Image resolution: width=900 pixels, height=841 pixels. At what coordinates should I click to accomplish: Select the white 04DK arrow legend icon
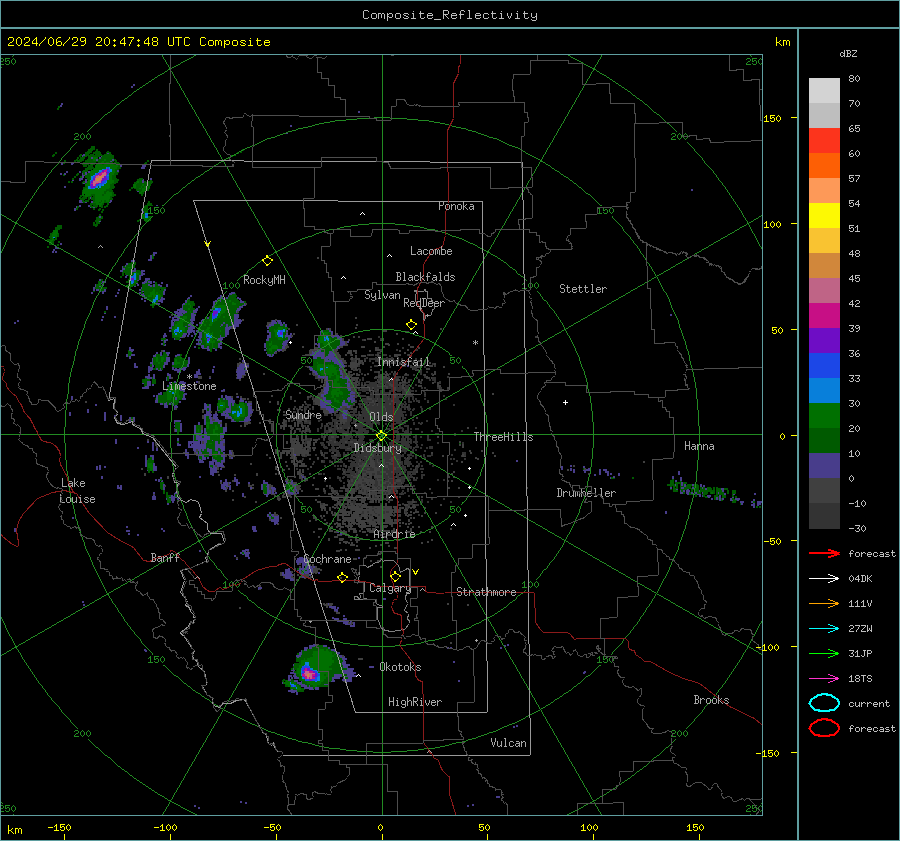point(824,579)
